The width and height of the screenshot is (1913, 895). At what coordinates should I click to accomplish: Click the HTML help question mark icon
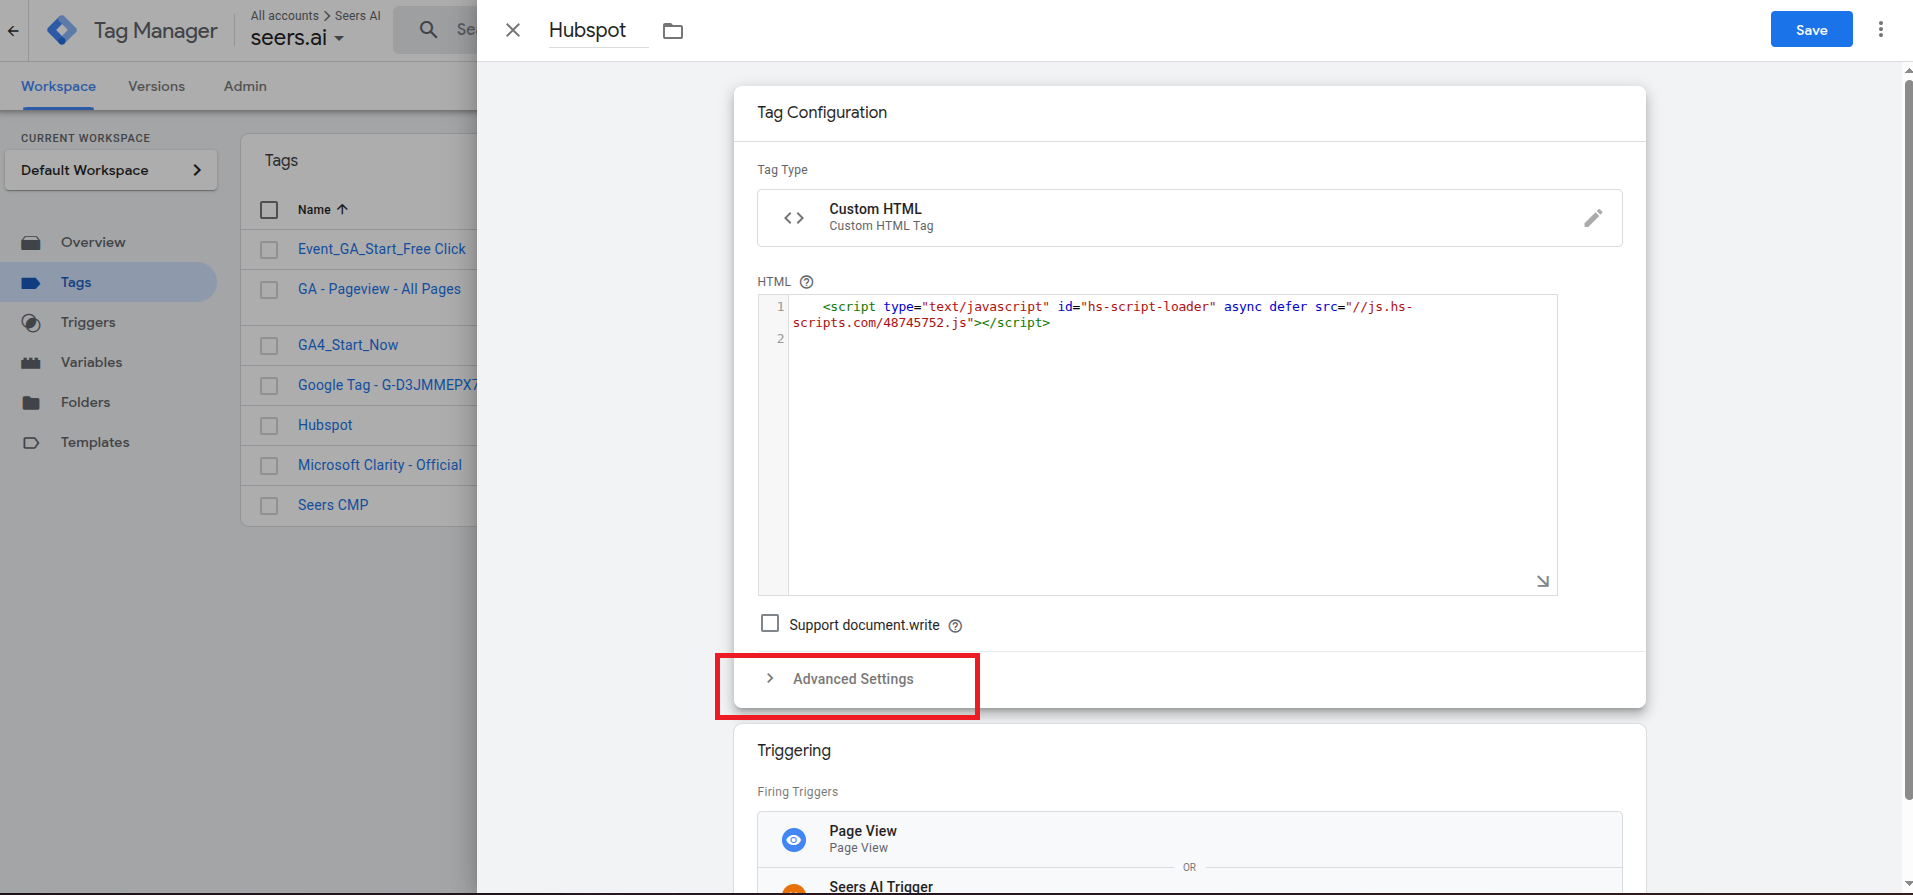(807, 282)
